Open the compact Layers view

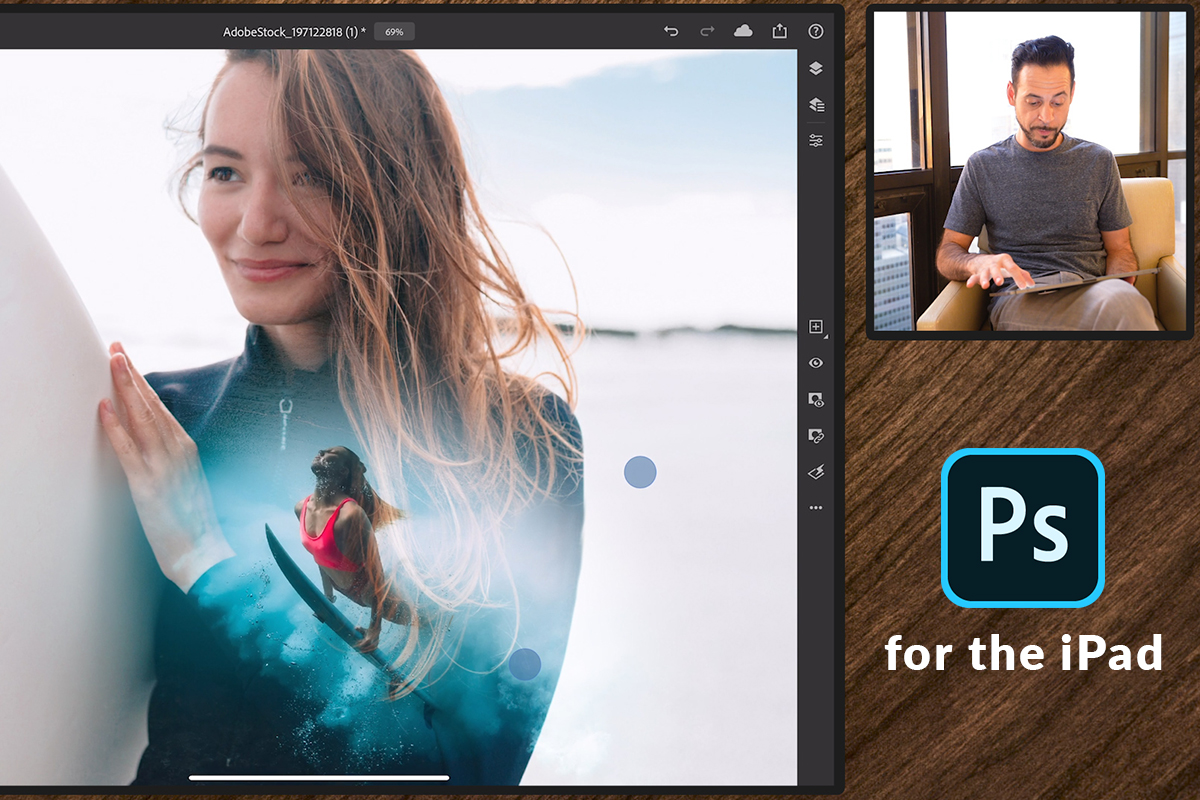[815, 69]
